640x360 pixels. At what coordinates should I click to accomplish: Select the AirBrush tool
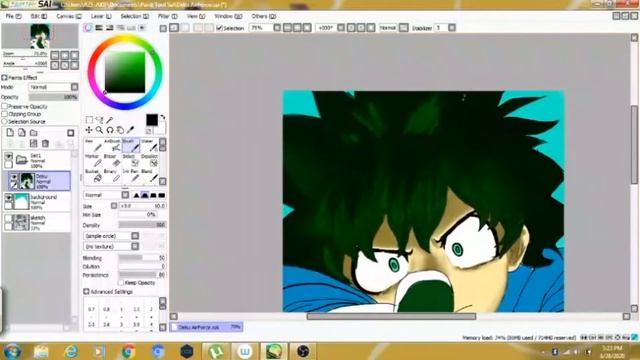click(112, 145)
